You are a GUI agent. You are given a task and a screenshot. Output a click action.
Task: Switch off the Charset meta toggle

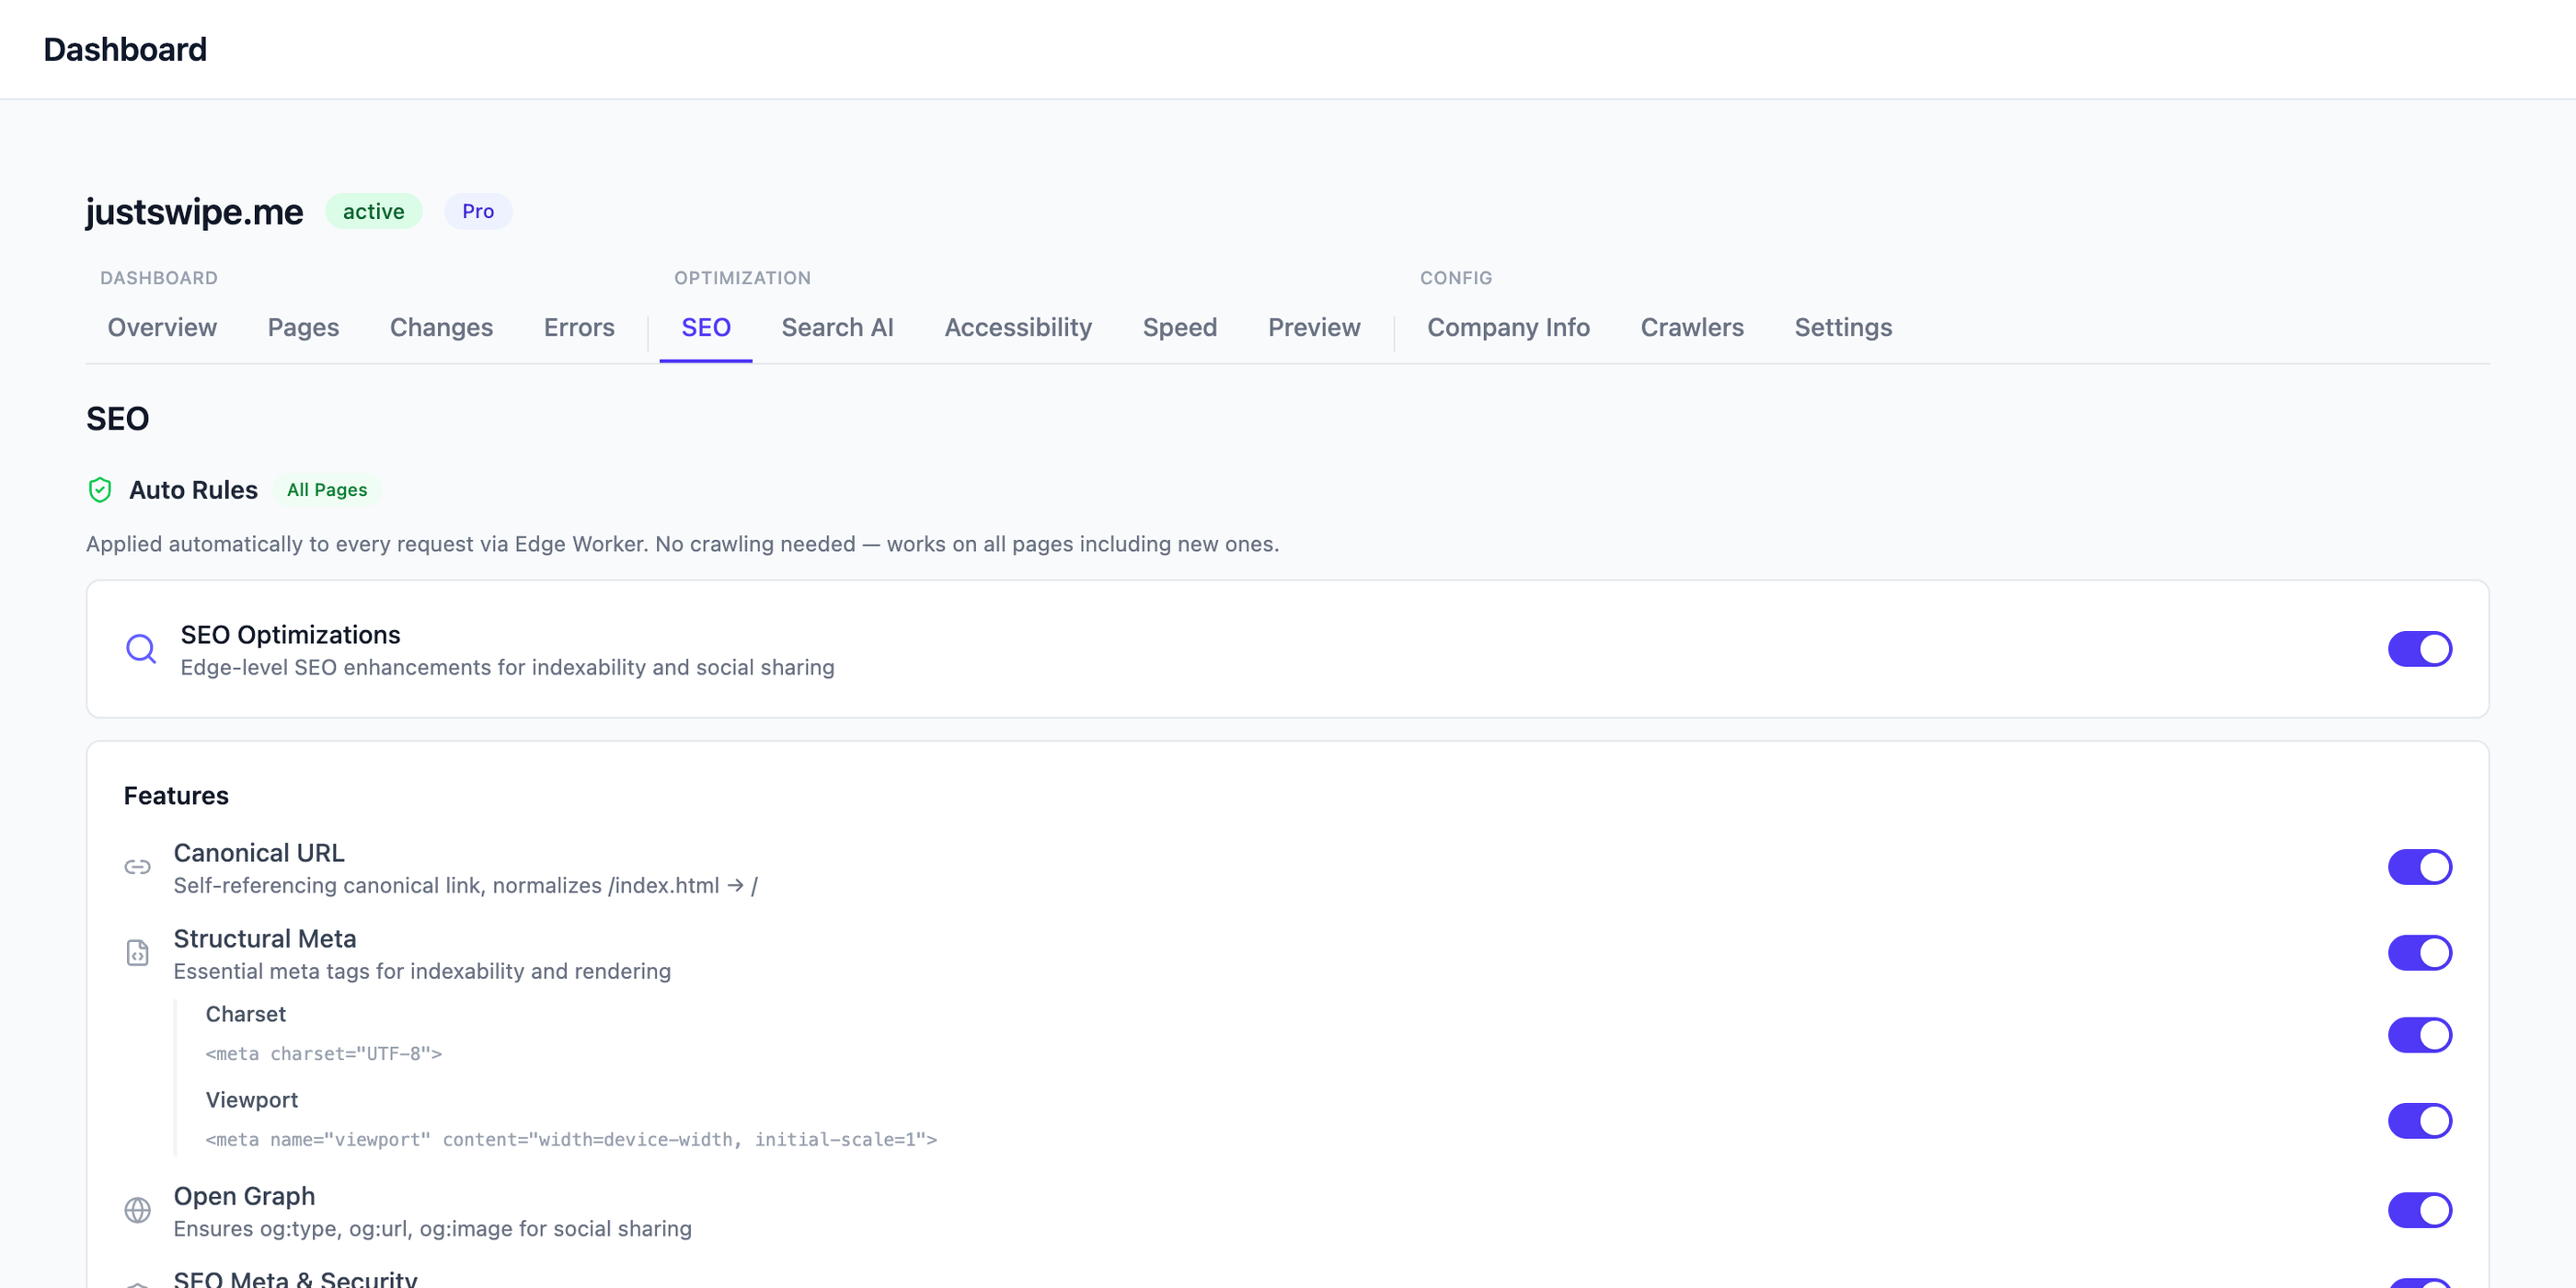tap(2419, 1035)
